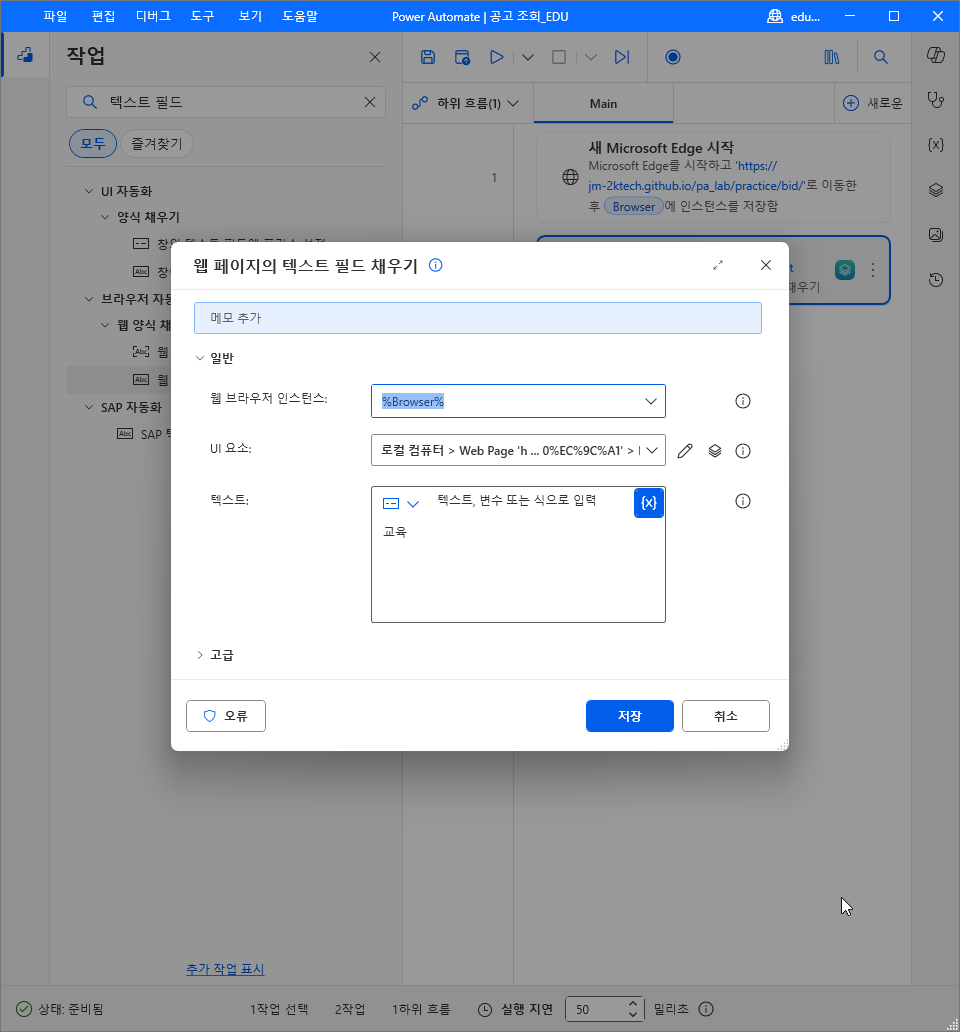The width and height of the screenshot is (960, 1032).
Task: Click the 저장 button
Action: click(x=630, y=715)
